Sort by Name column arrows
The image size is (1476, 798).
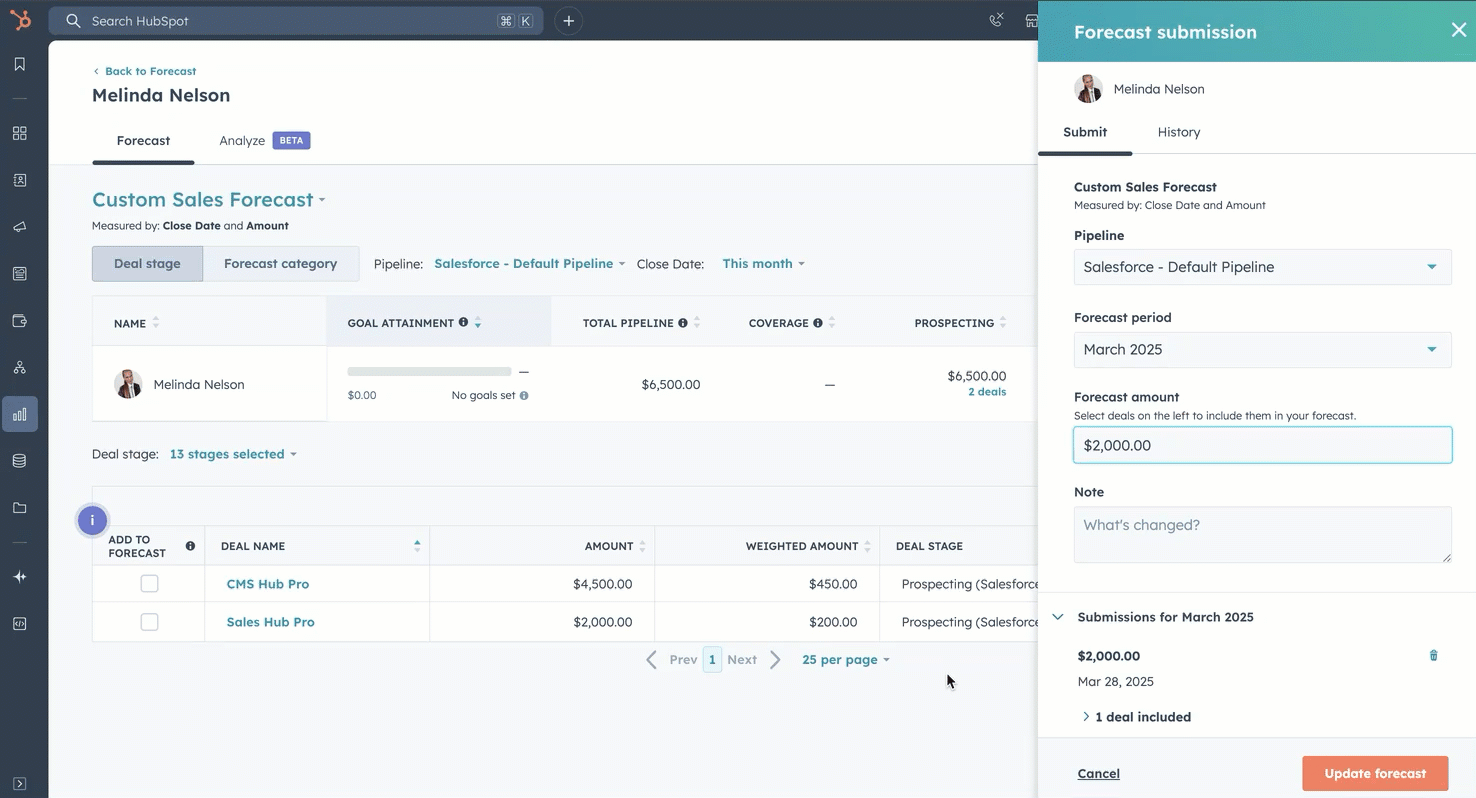click(155, 323)
